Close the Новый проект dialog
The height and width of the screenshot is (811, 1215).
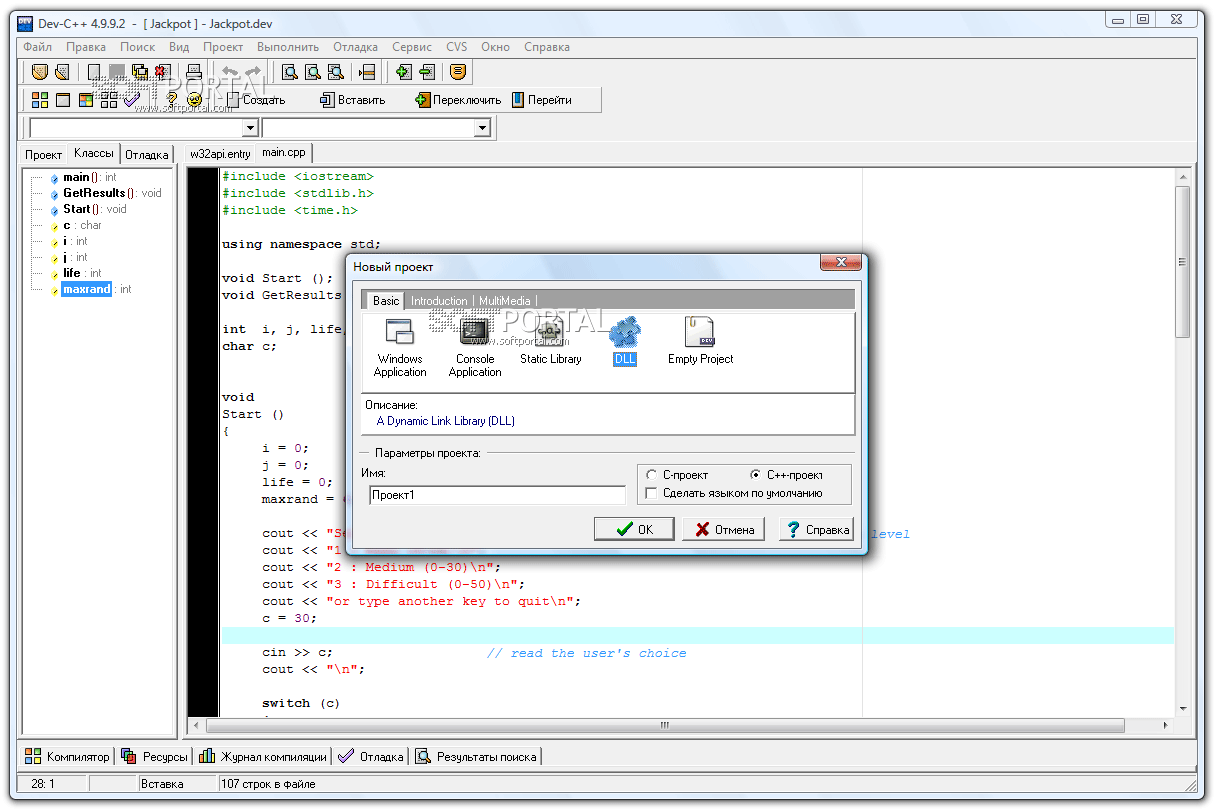tap(841, 262)
